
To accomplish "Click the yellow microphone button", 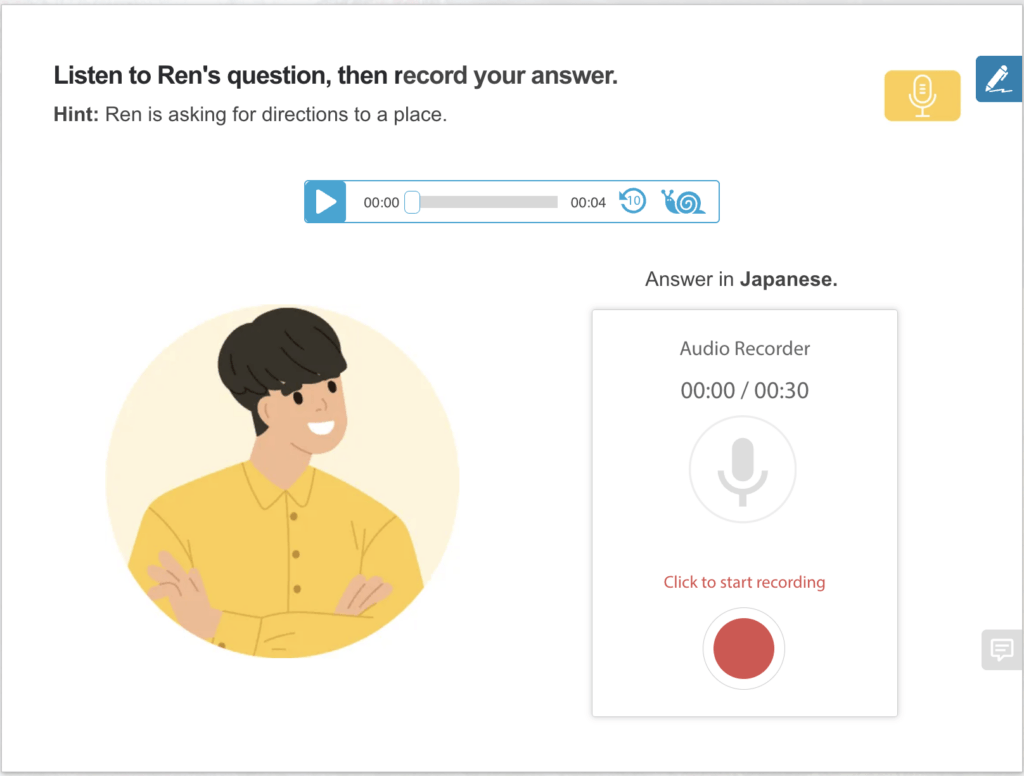I will 922,96.
